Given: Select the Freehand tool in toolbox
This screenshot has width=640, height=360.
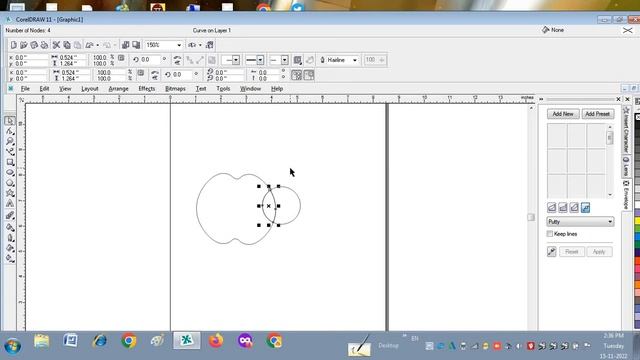Looking at the screenshot, I should (x=10, y=151).
